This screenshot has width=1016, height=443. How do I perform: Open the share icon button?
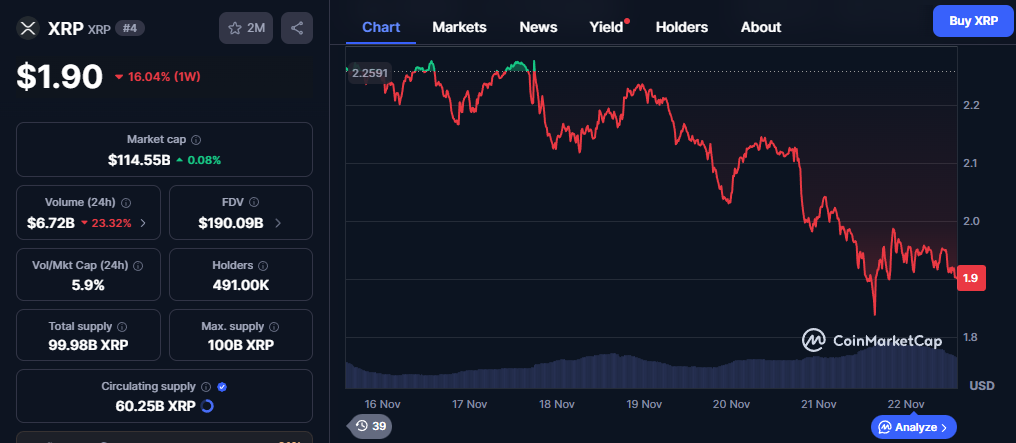coord(297,28)
